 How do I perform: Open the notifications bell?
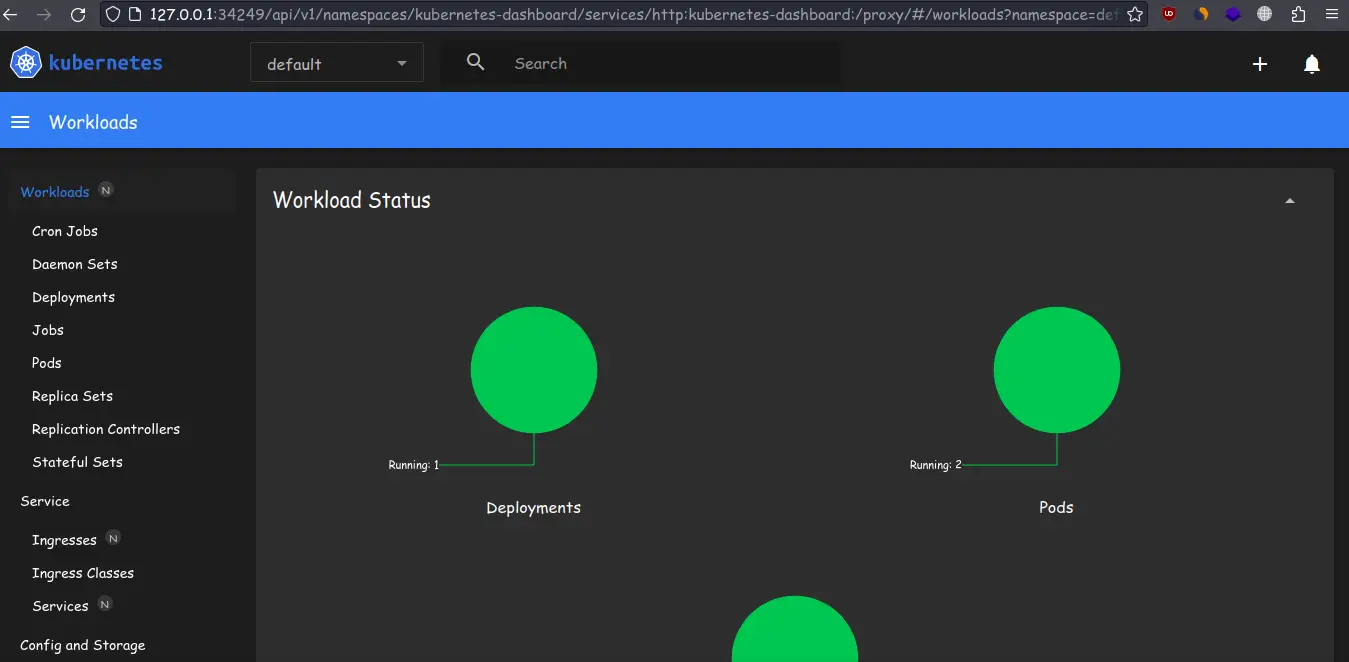pyautogui.click(x=1312, y=64)
